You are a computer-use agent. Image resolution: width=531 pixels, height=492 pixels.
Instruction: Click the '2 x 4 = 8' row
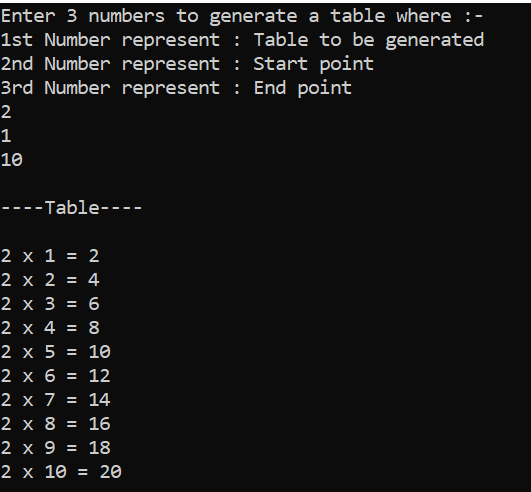(x=50, y=328)
